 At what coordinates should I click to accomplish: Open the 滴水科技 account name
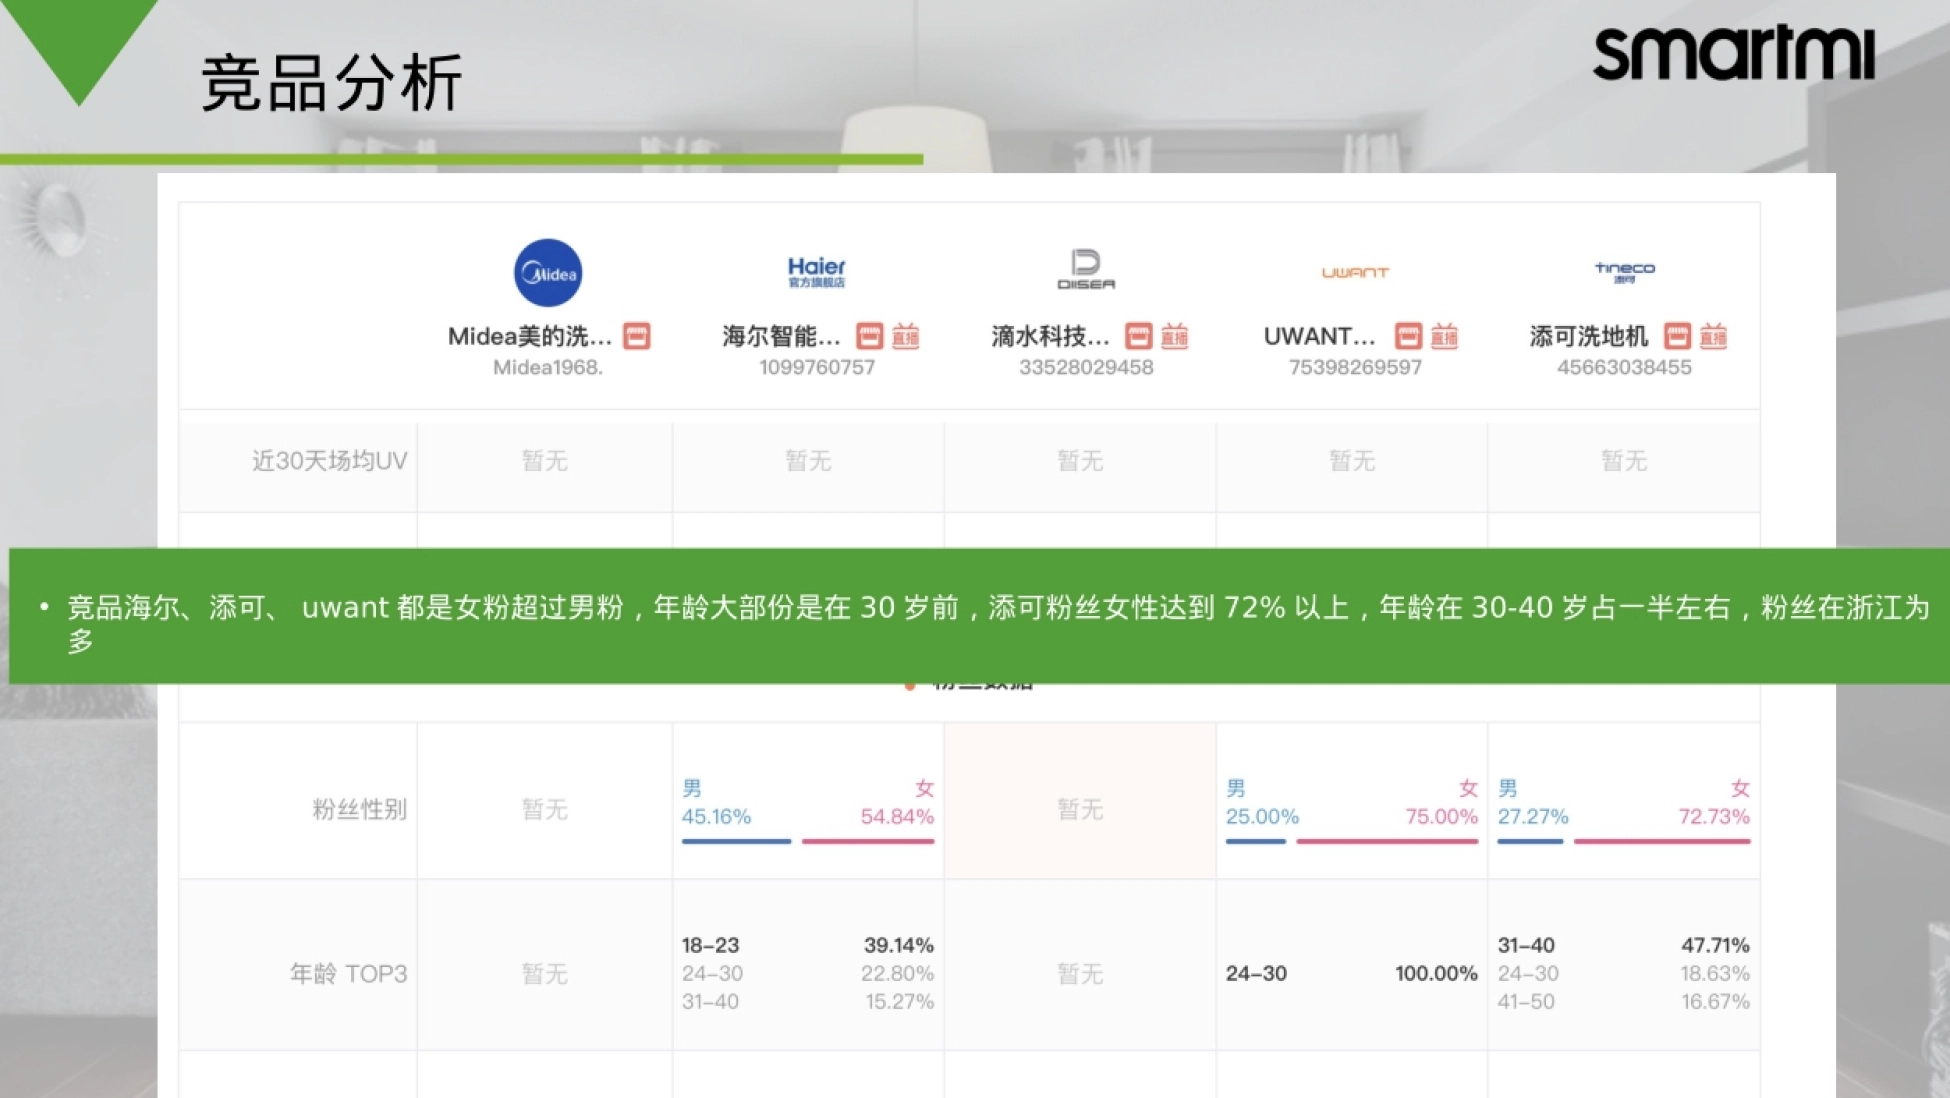pyautogui.click(x=1050, y=336)
